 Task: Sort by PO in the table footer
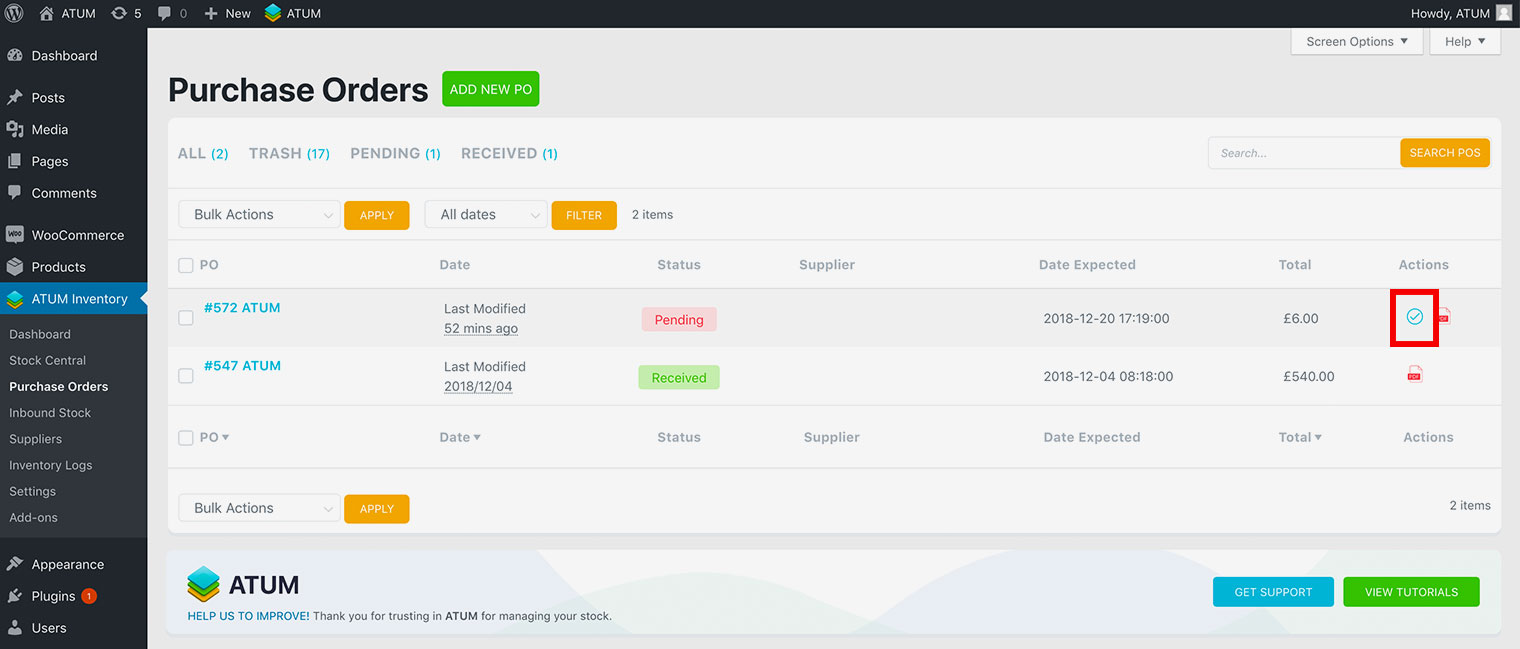pyautogui.click(x=214, y=438)
